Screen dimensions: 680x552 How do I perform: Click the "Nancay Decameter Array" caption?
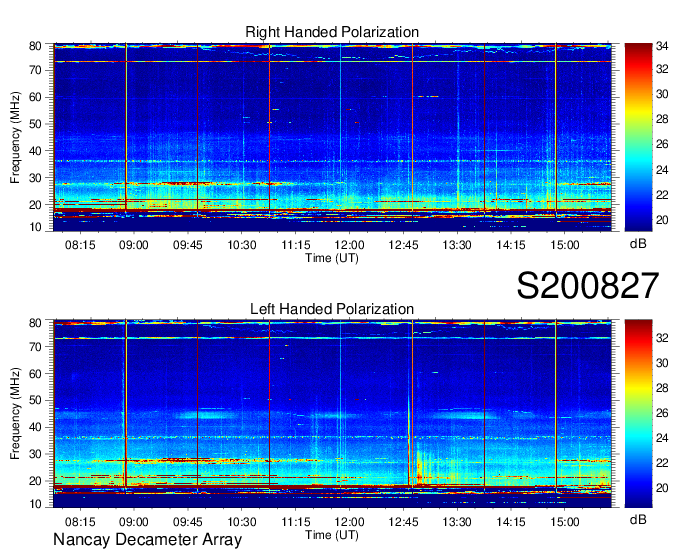(x=147, y=540)
